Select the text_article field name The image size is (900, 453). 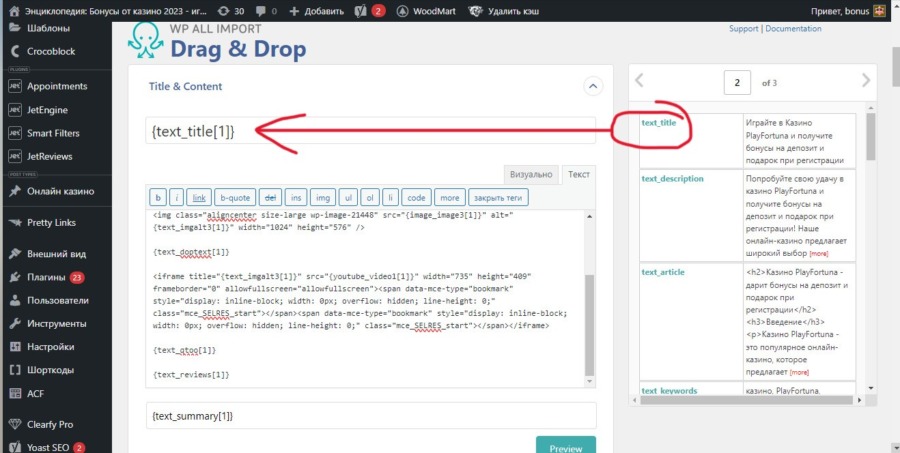pos(663,272)
